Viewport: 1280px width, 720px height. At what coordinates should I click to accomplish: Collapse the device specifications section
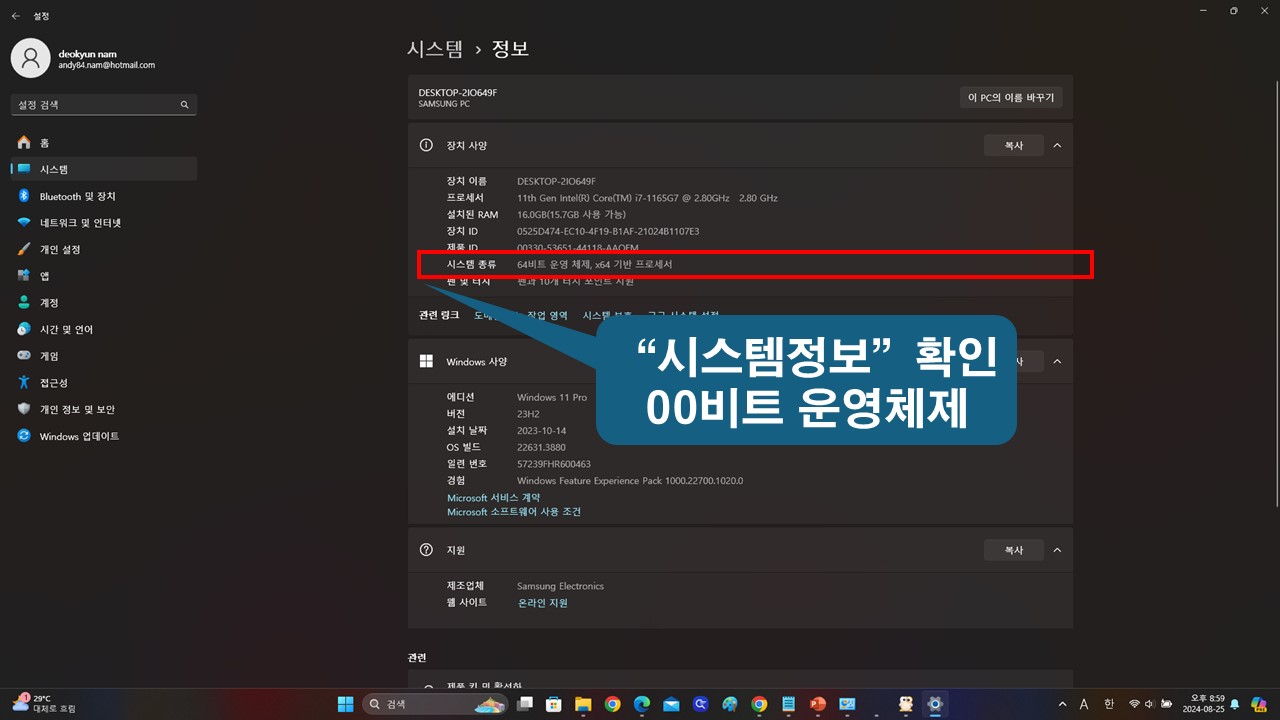pos(1057,146)
